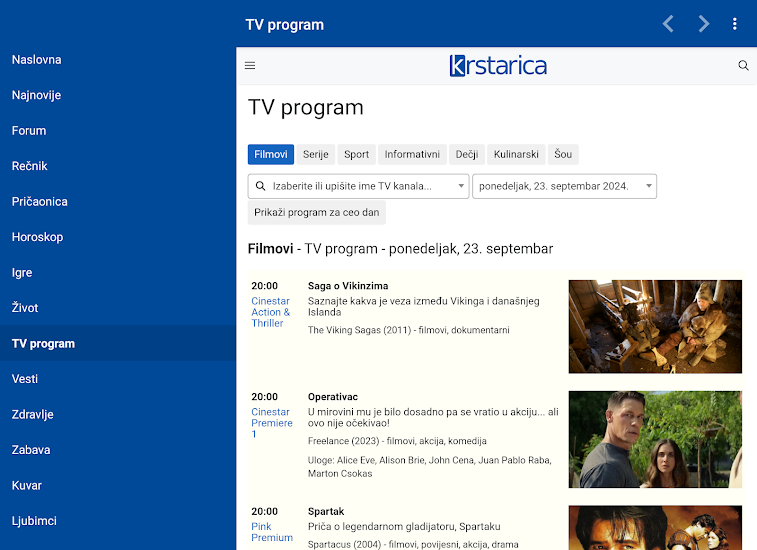Click the Krstarica logo
The width and height of the screenshot is (757, 550).
pyautogui.click(x=498, y=66)
